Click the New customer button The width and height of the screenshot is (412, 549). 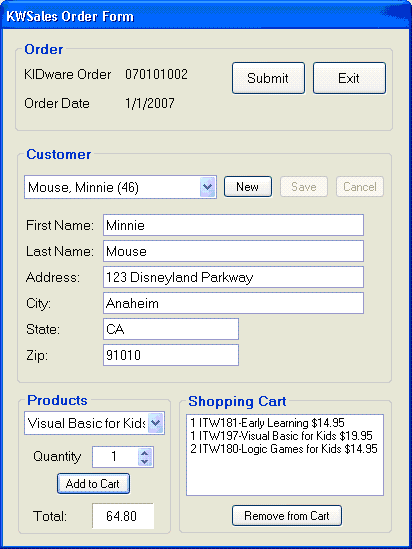pyautogui.click(x=247, y=187)
